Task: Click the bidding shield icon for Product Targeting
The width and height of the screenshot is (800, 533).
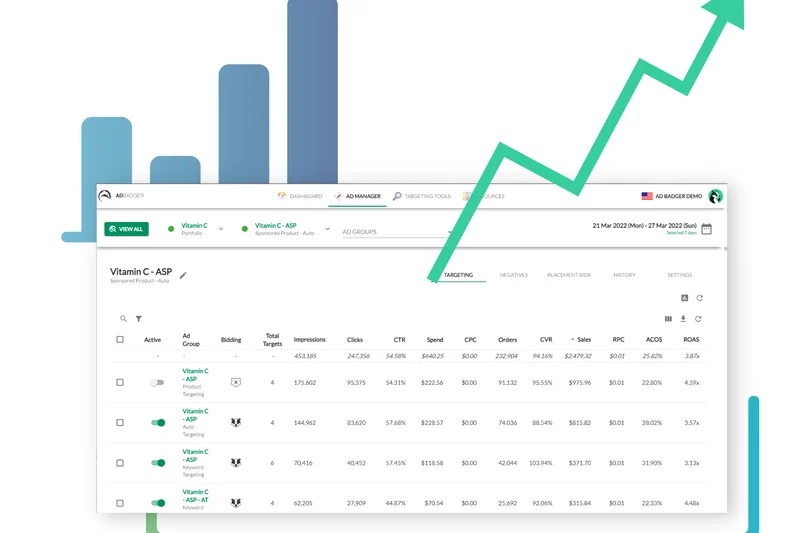Action: pos(236,382)
